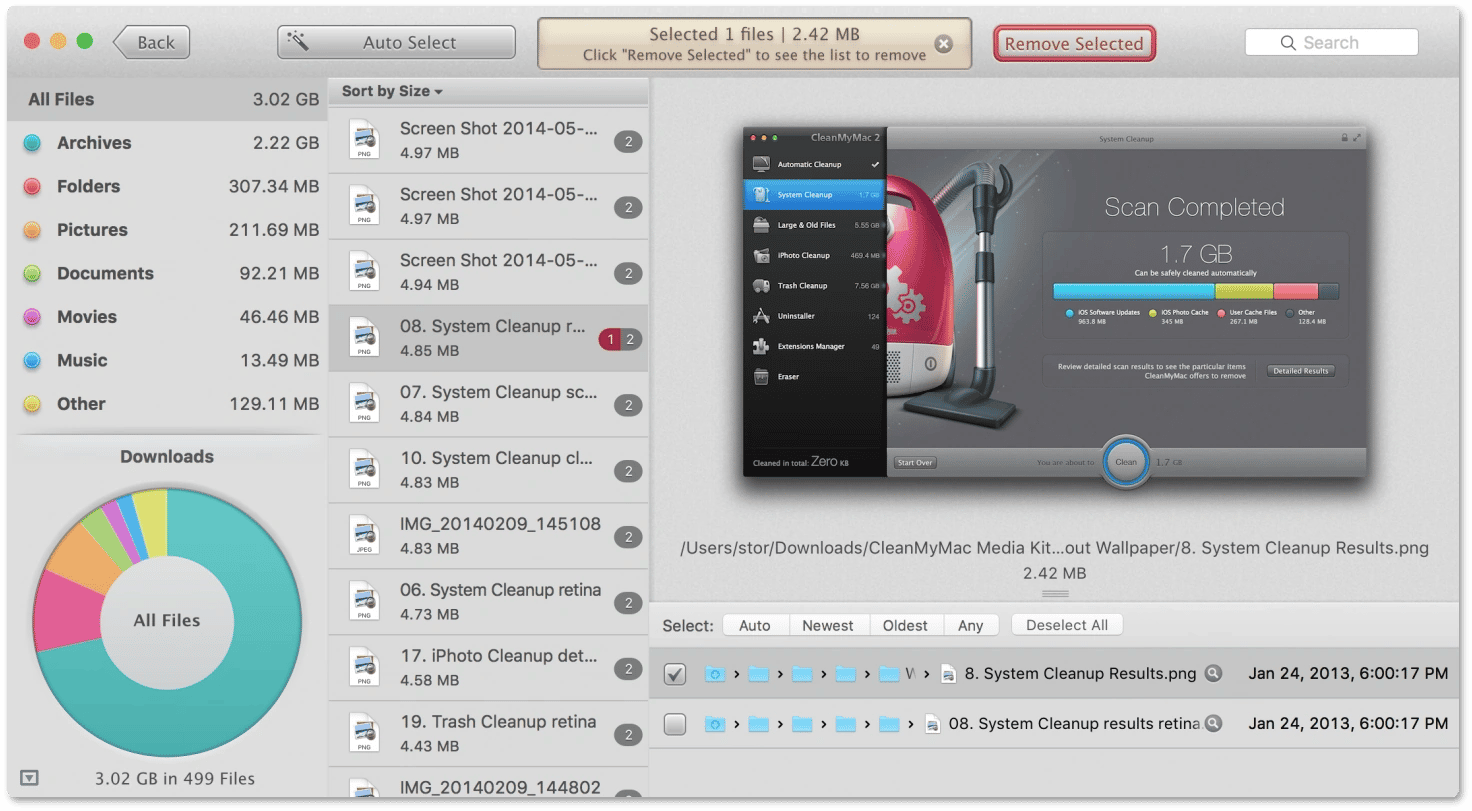1472x811 pixels.
Task: Click the Search field
Action: pyautogui.click(x=1331, y=43)
